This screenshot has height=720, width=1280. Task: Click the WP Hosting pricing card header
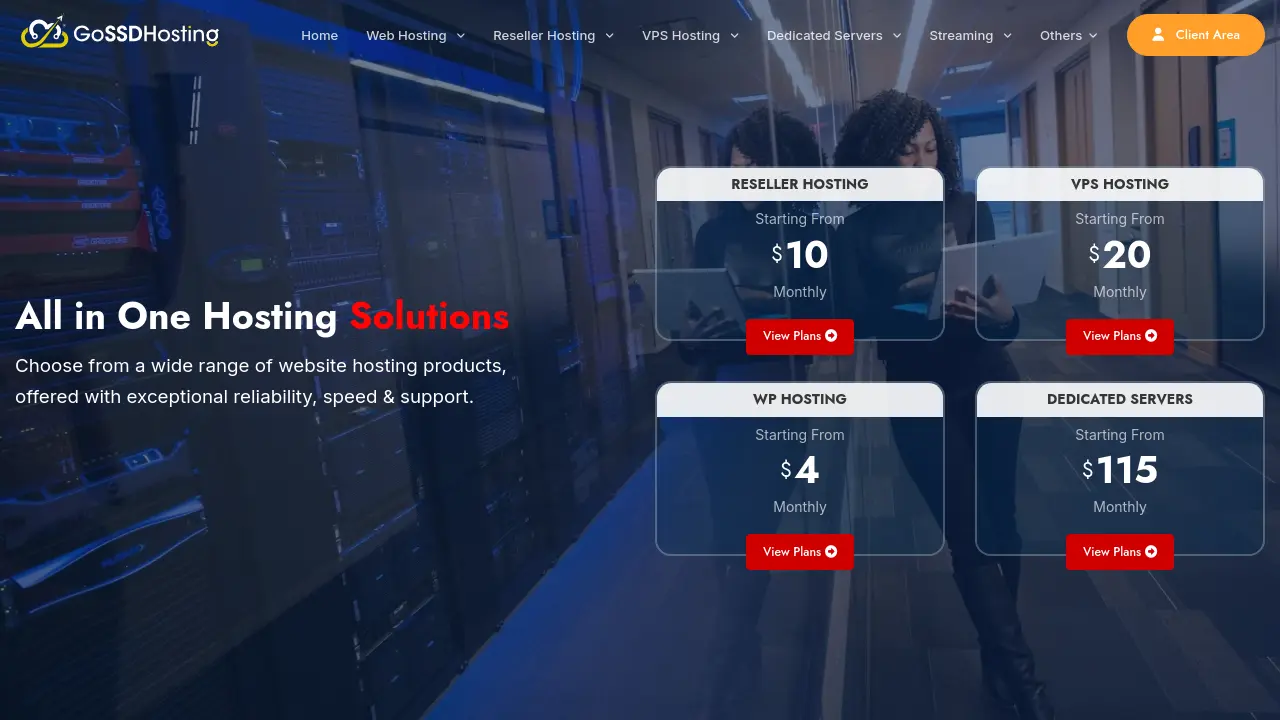pyautogui.click(x=799, y=399)
